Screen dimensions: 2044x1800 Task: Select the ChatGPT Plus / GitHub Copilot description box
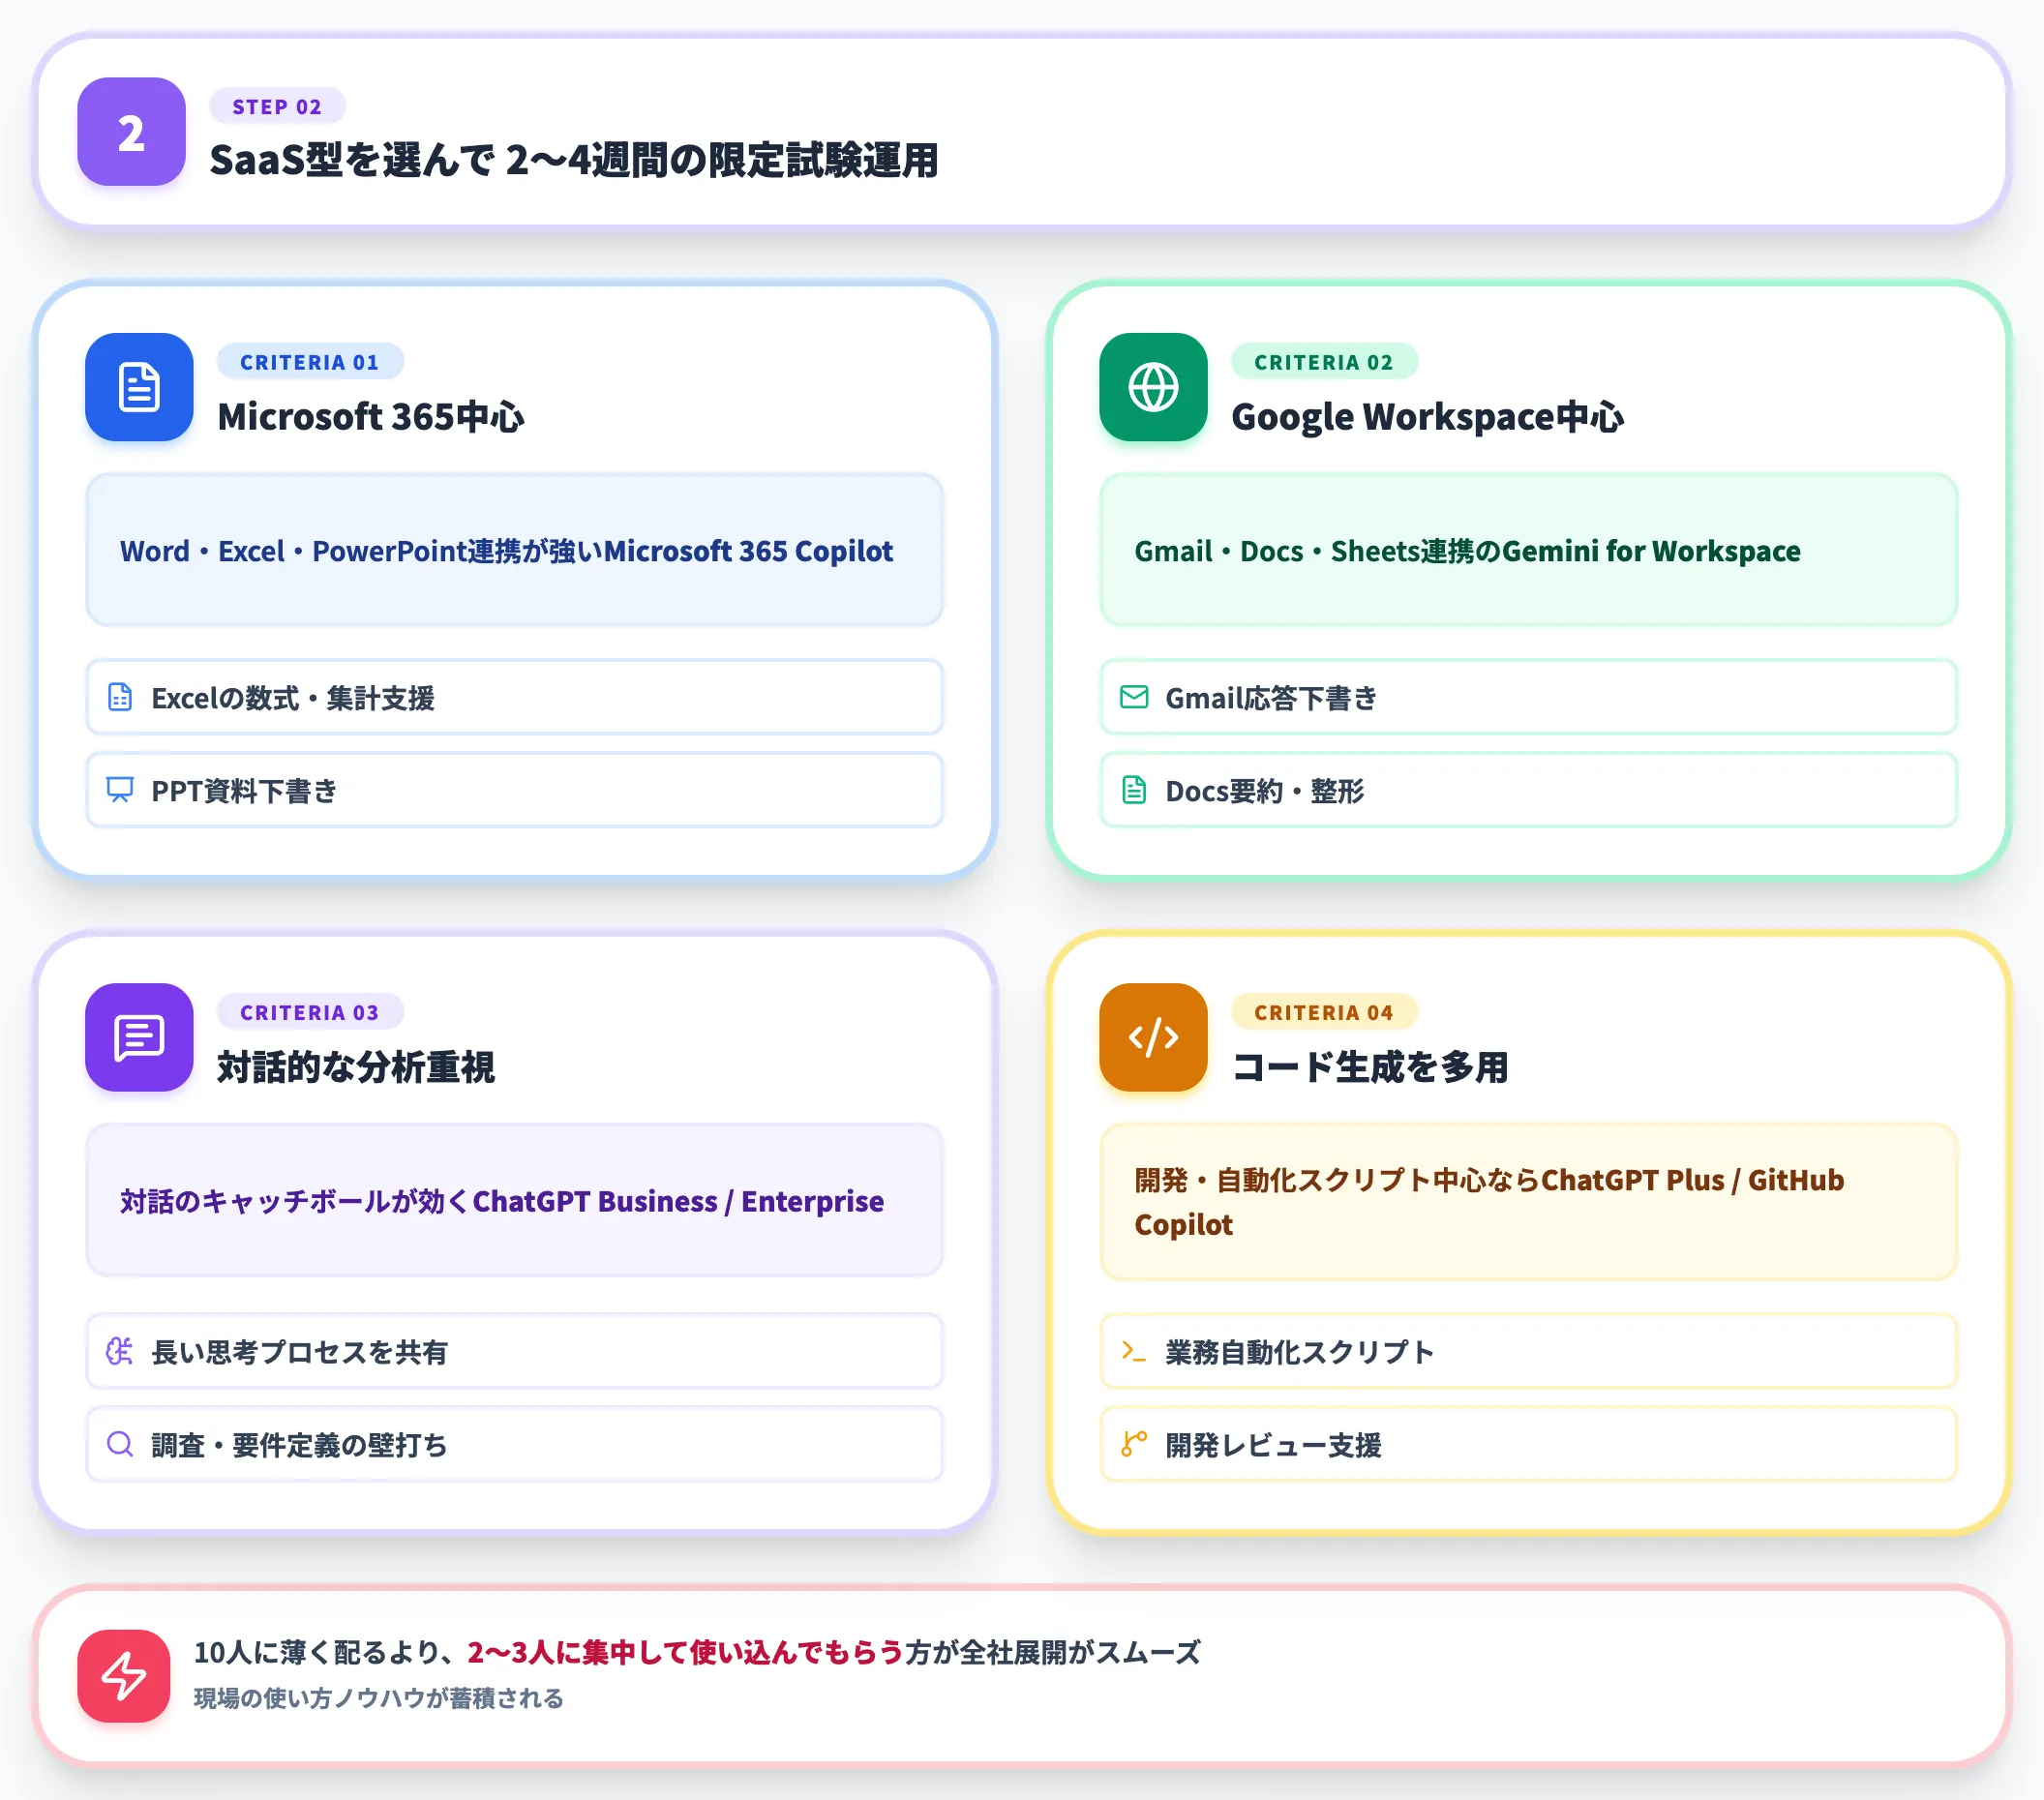tap(1529, 1202)
